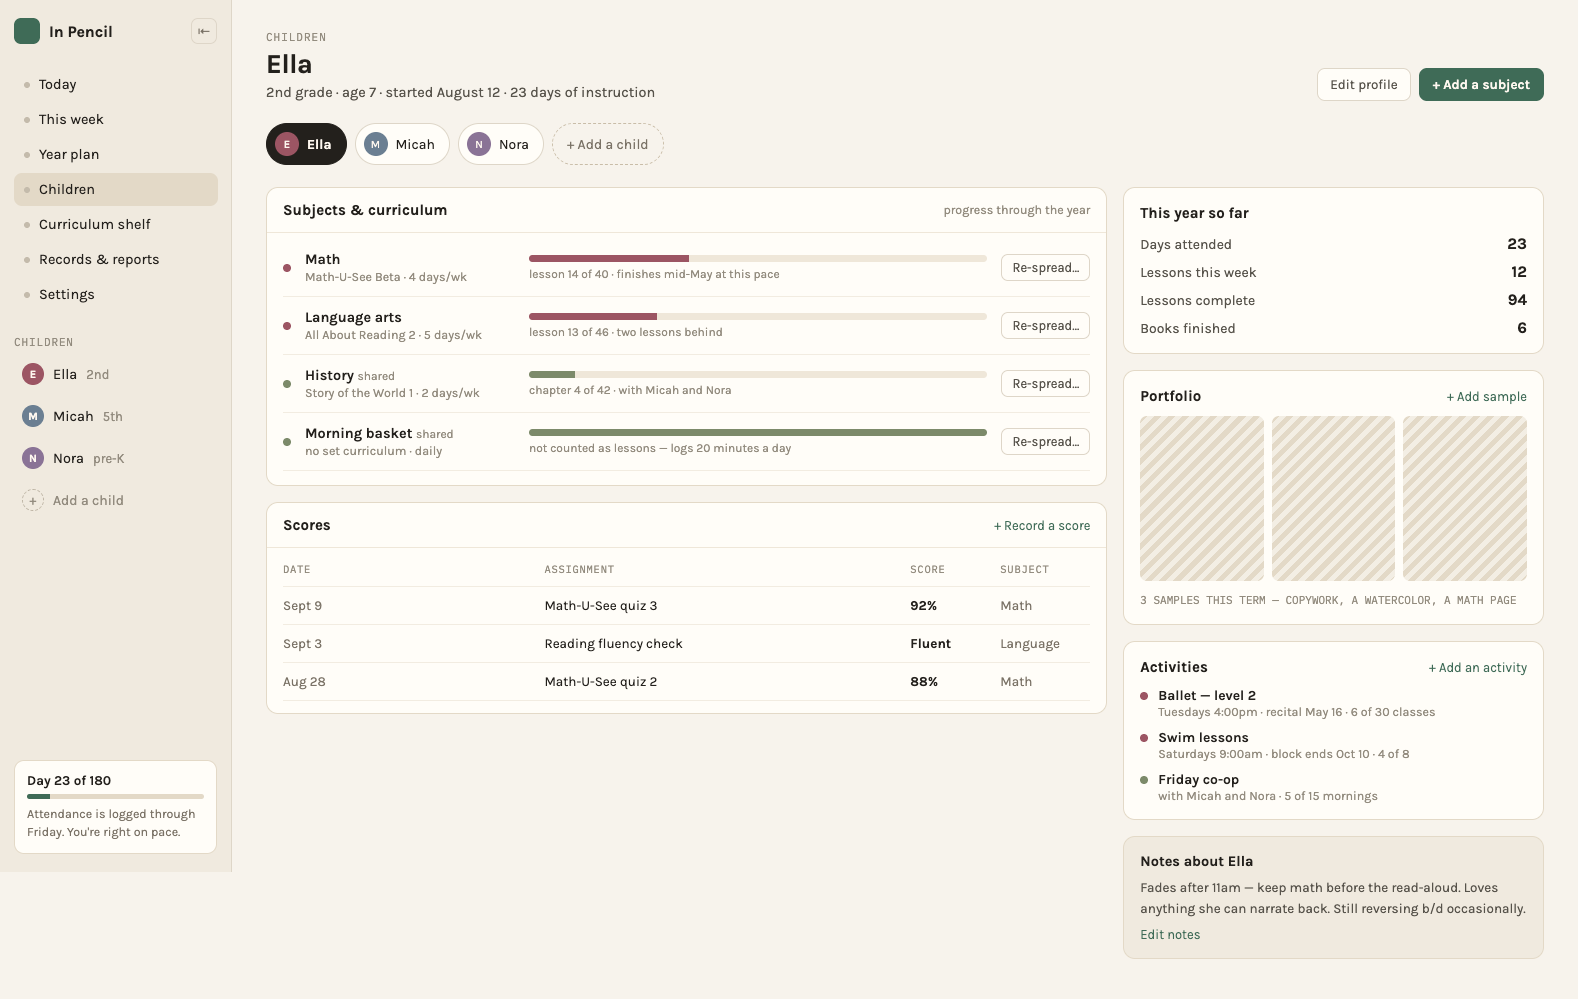Select the Reading fluency check row

[x=686, y=643]
